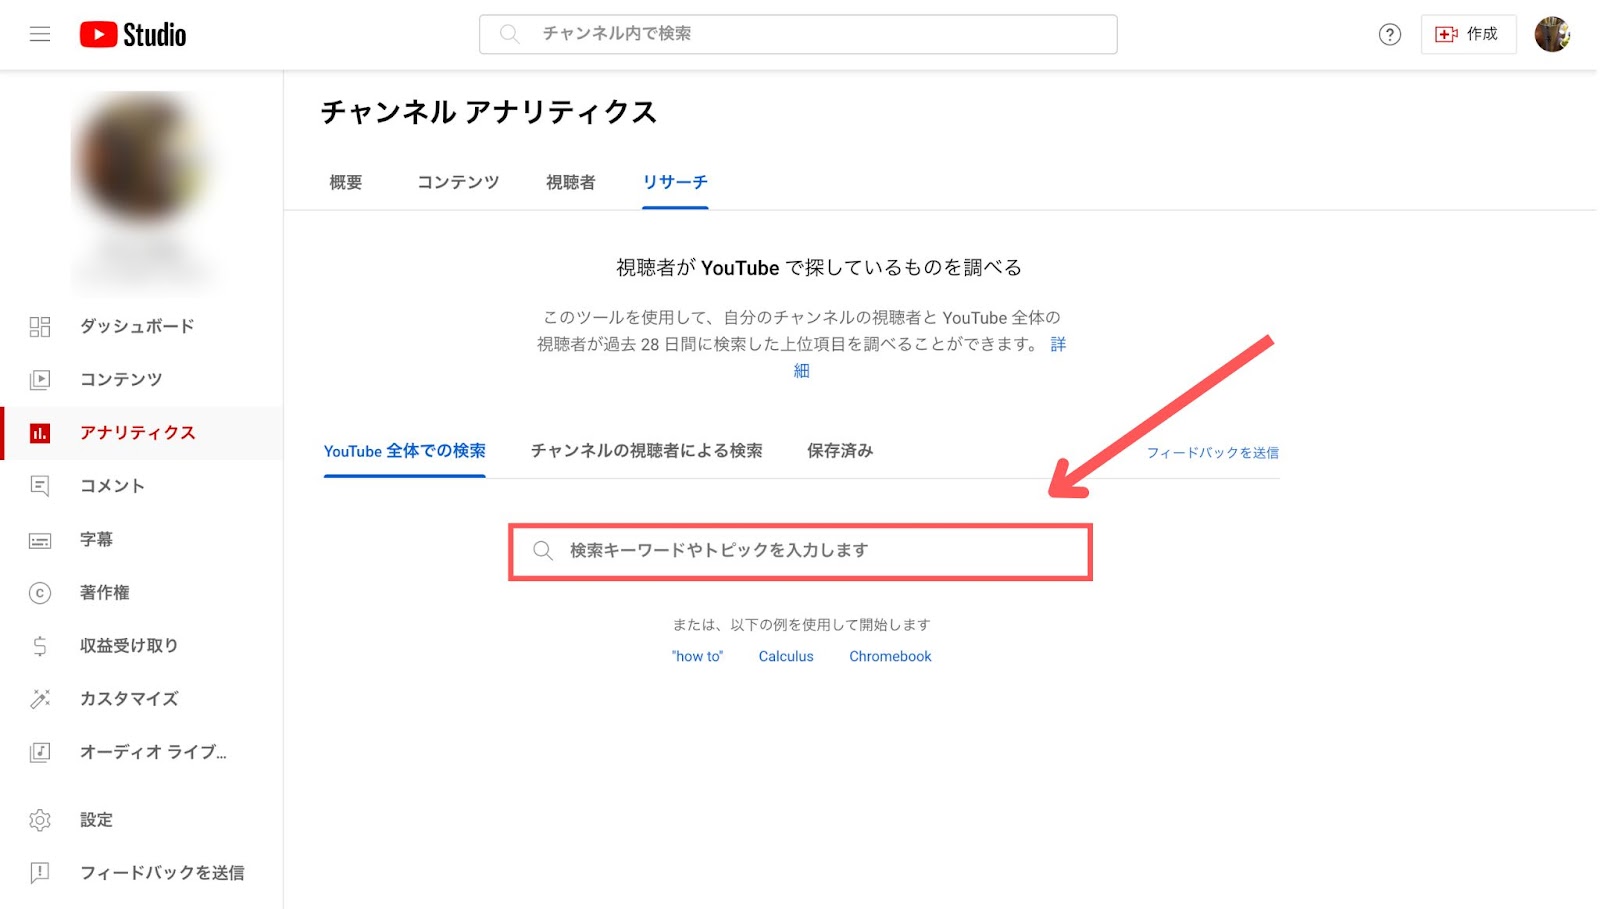1600x909 pixels.
Task: Click magnifier icon in keyword search box
Action: [543, 551]
